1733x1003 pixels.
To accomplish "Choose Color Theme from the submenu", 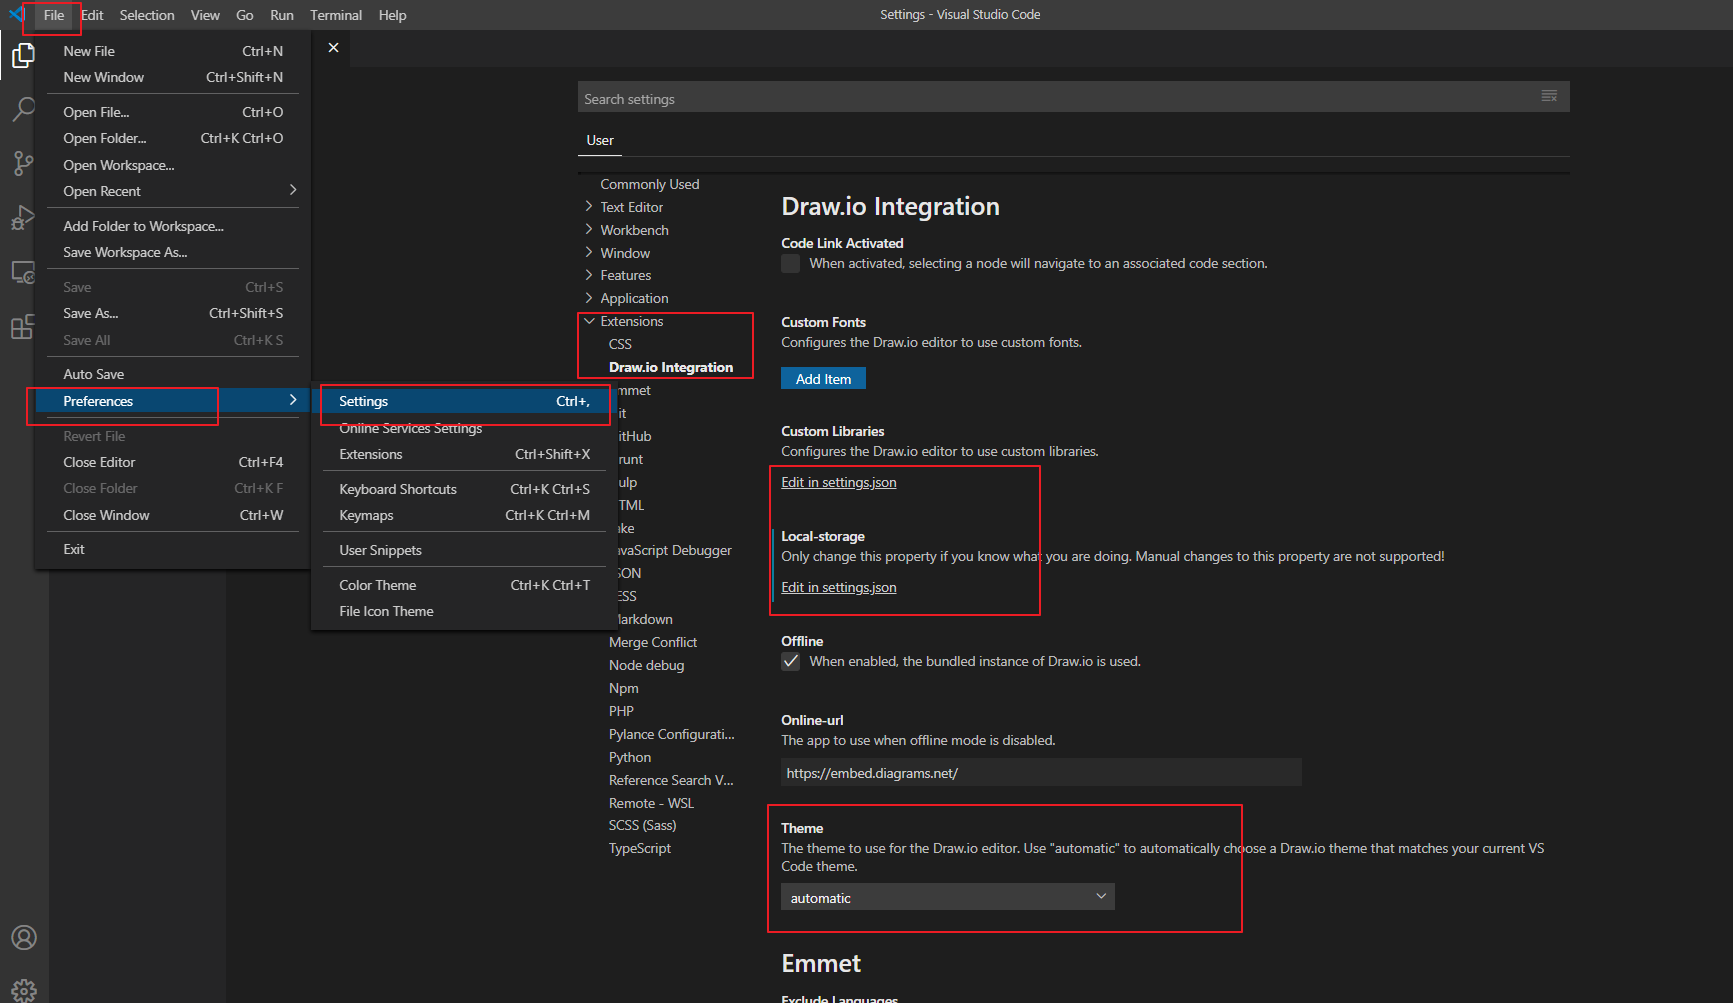I will (x=464, y=585).
